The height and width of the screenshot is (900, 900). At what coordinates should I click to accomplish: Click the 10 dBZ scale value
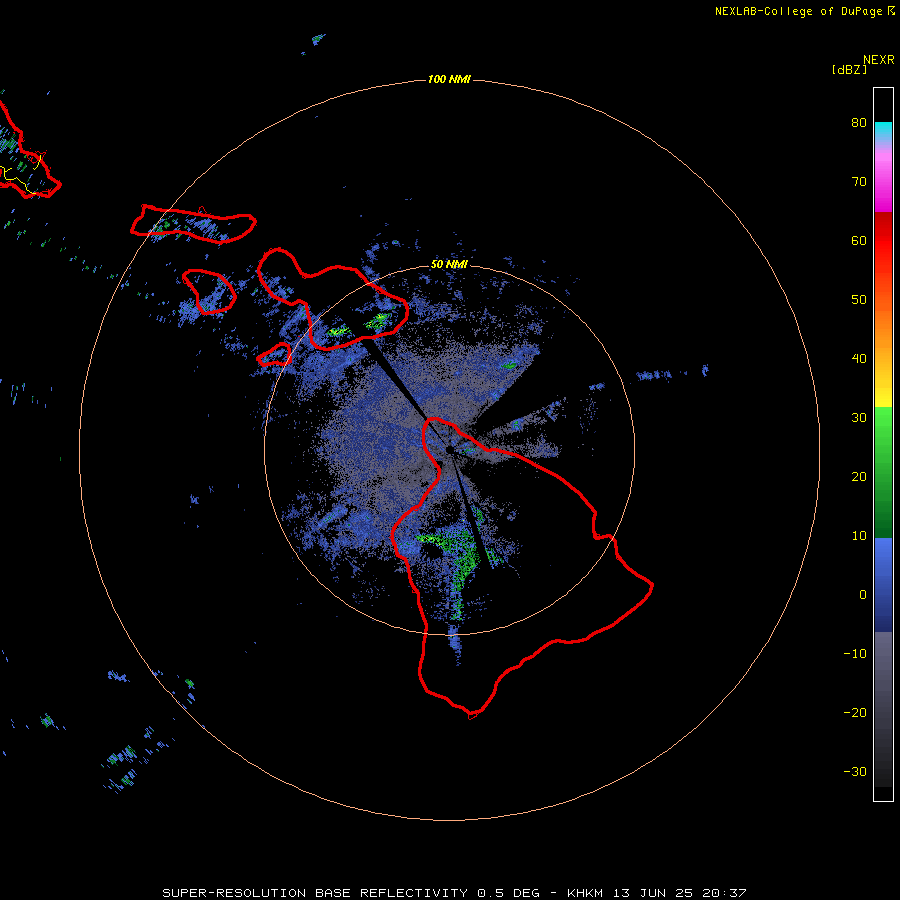pos(859,536)
